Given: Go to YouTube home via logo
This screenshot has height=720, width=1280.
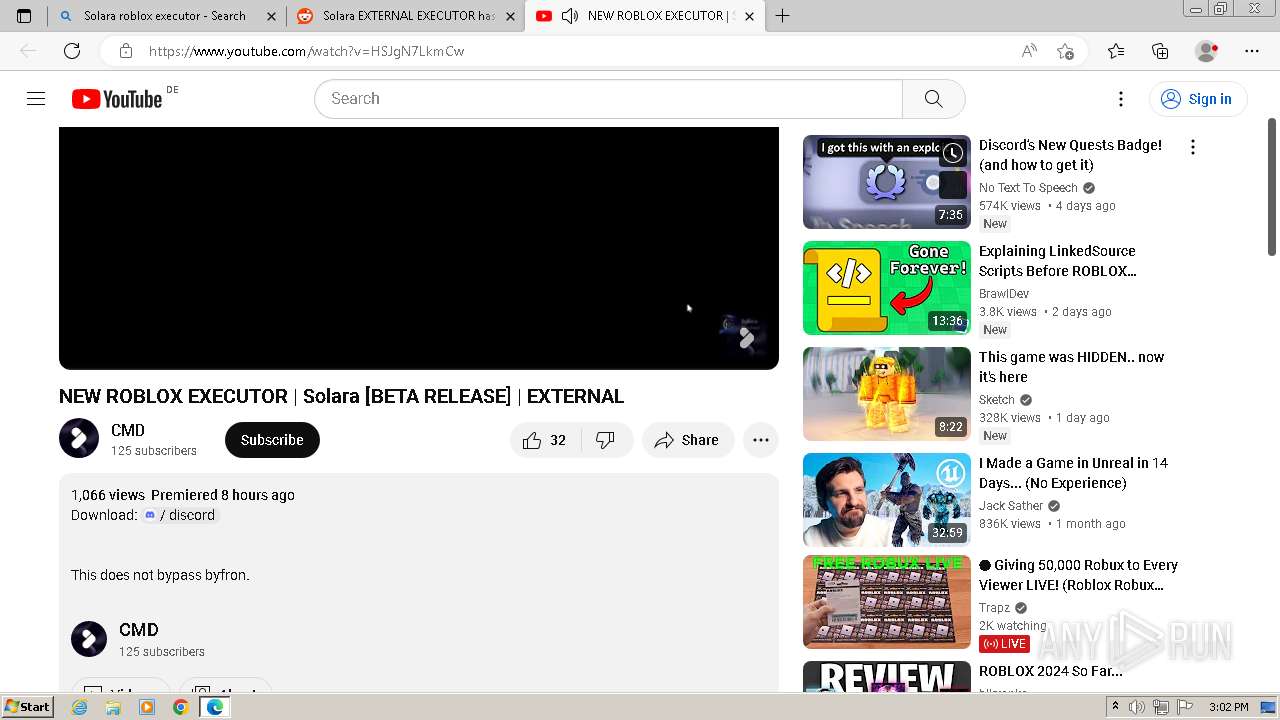Looking at the screenshot, I should (117, 99).
